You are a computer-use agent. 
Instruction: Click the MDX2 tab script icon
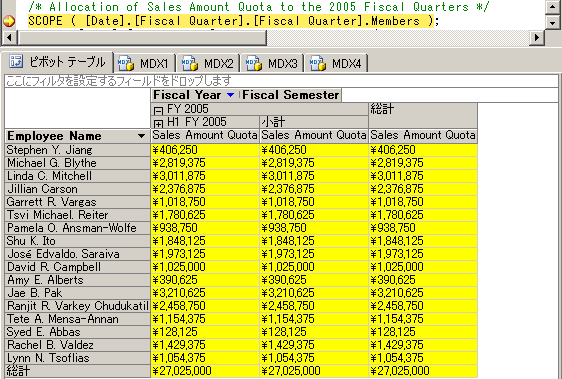(x=190, y=63)
